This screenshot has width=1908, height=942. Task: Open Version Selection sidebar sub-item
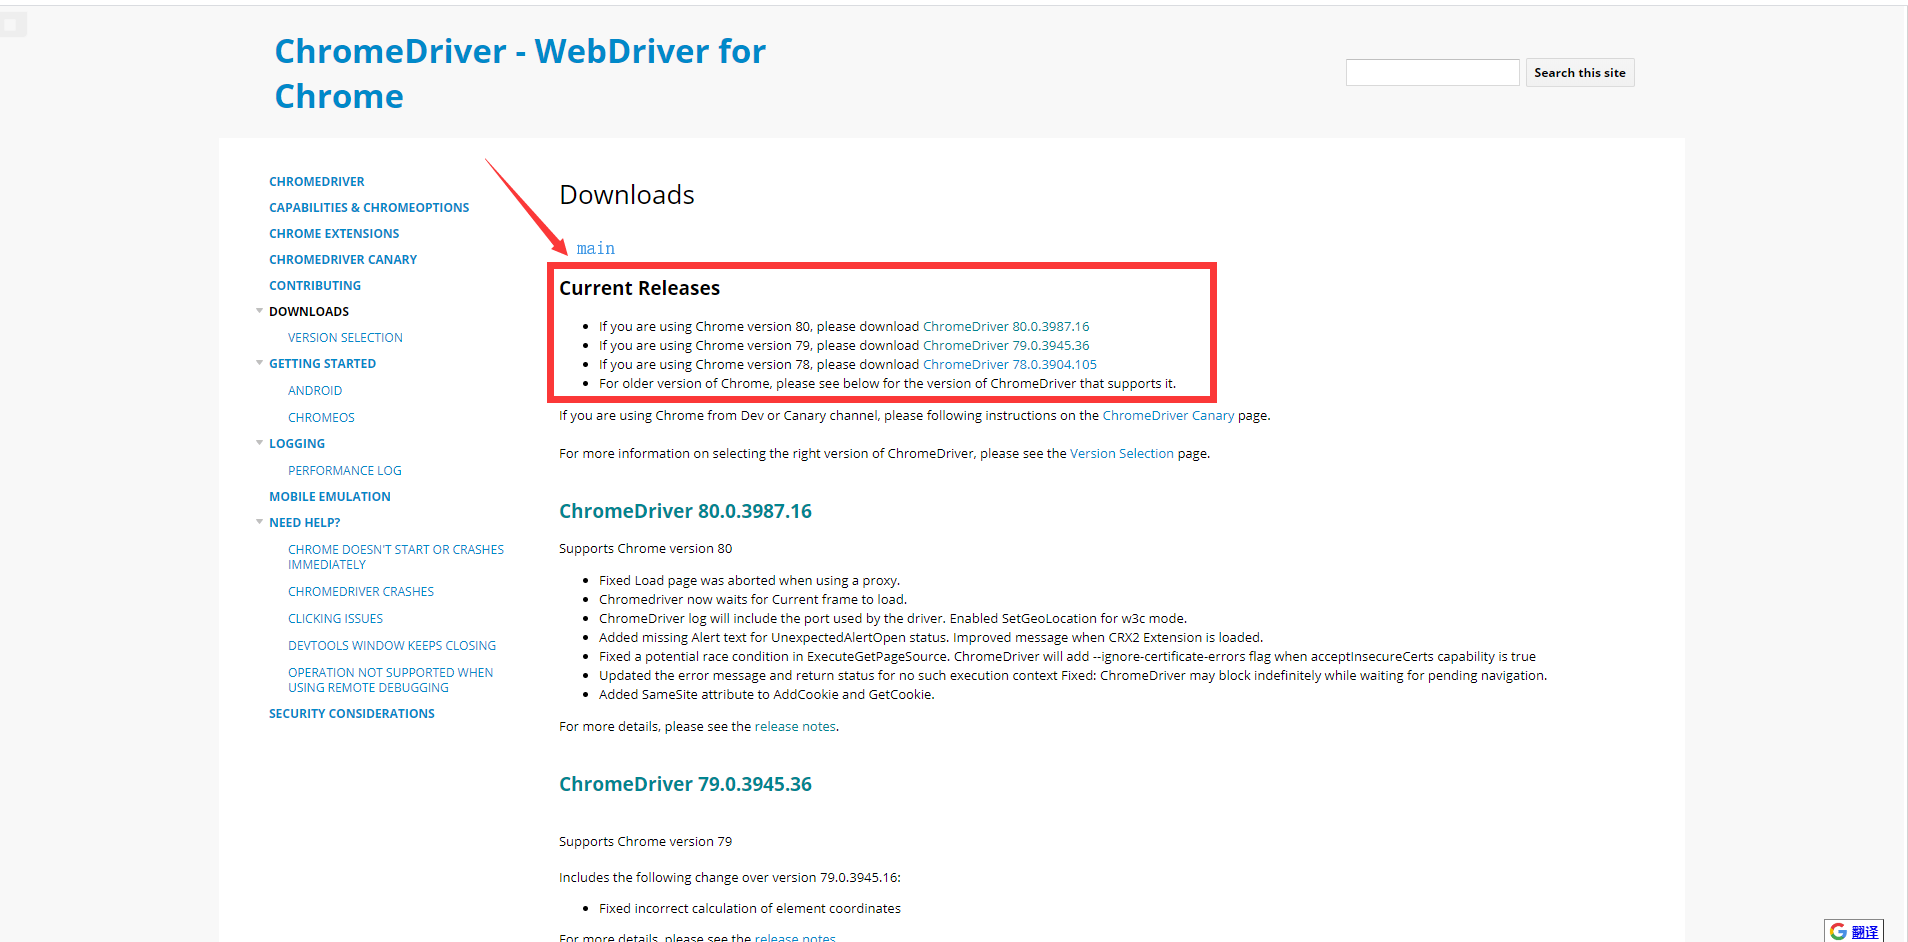345,337
